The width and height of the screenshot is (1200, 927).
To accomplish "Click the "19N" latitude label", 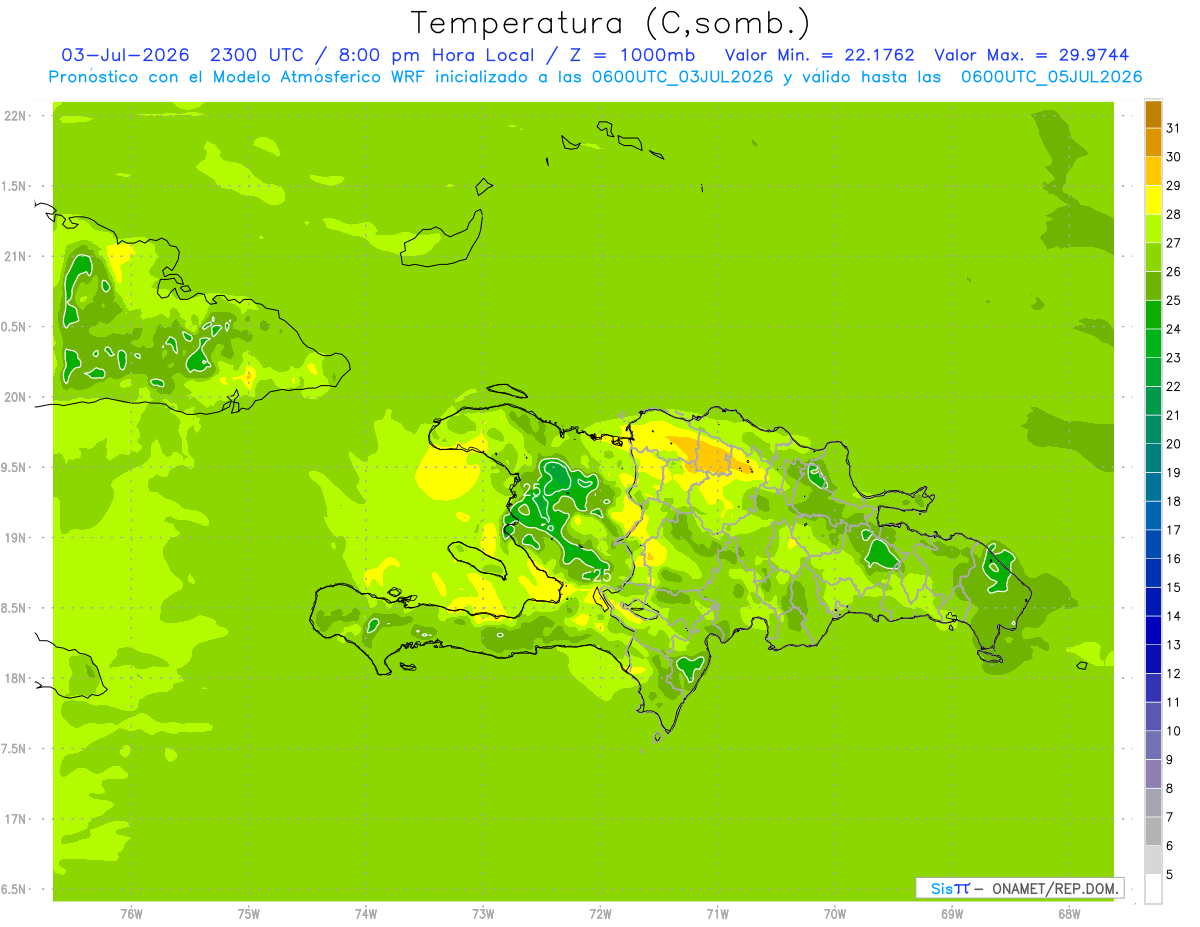I will click(x=14, y=537).
